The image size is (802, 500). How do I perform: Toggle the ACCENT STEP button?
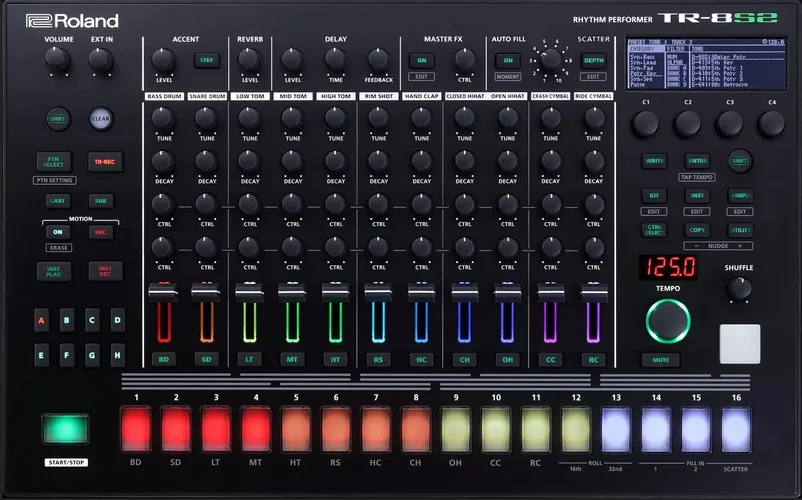(207, 60)
